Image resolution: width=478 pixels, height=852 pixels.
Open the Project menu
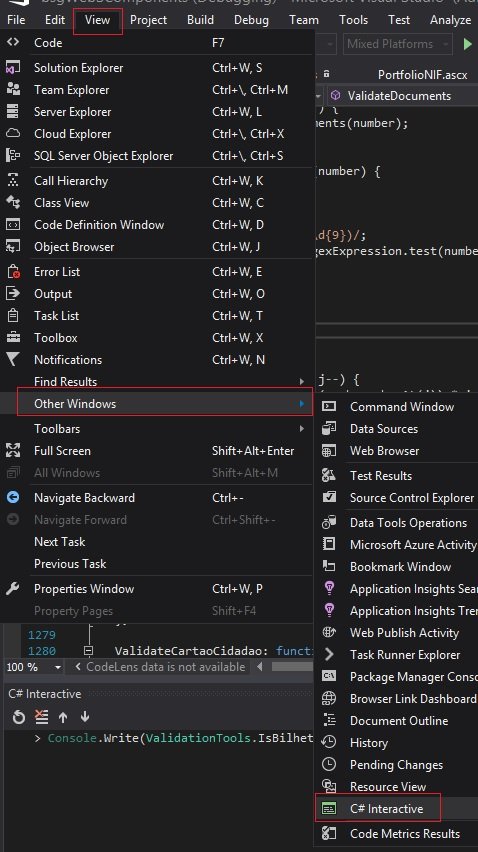point(148,20)
